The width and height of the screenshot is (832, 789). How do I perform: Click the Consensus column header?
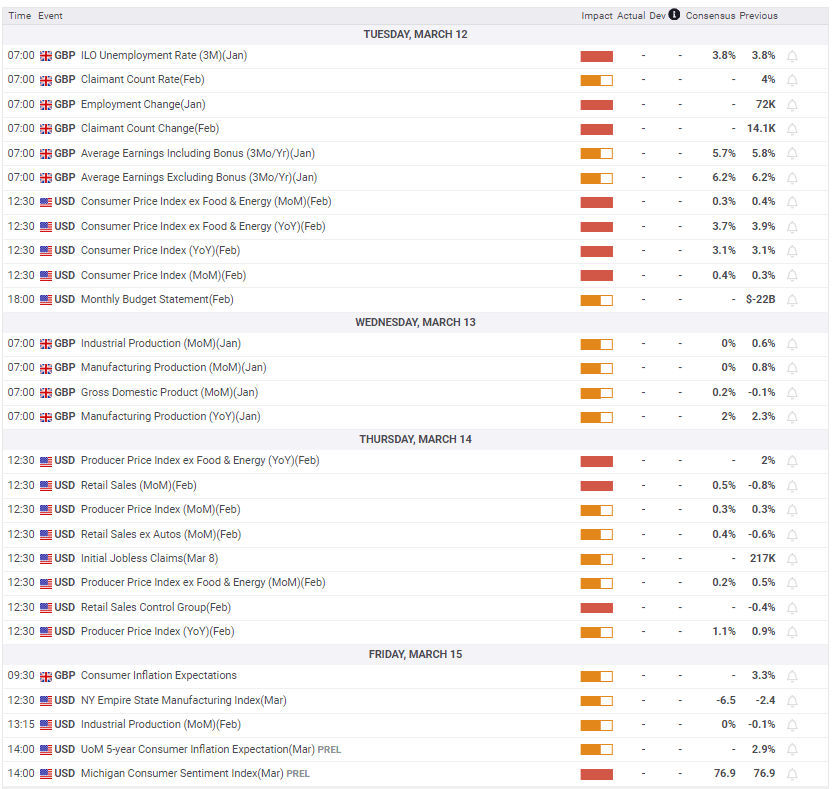click(710, 16)
